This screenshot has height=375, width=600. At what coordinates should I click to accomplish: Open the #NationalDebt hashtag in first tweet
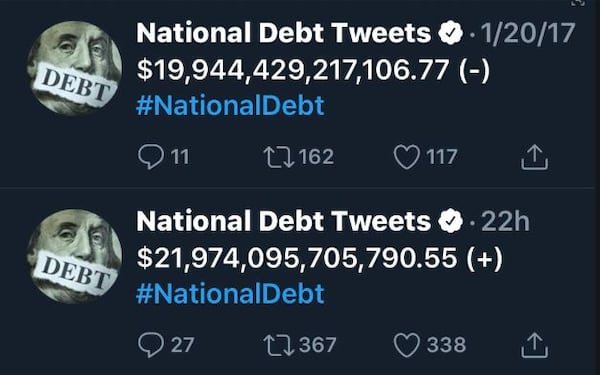tap(230, 106)
